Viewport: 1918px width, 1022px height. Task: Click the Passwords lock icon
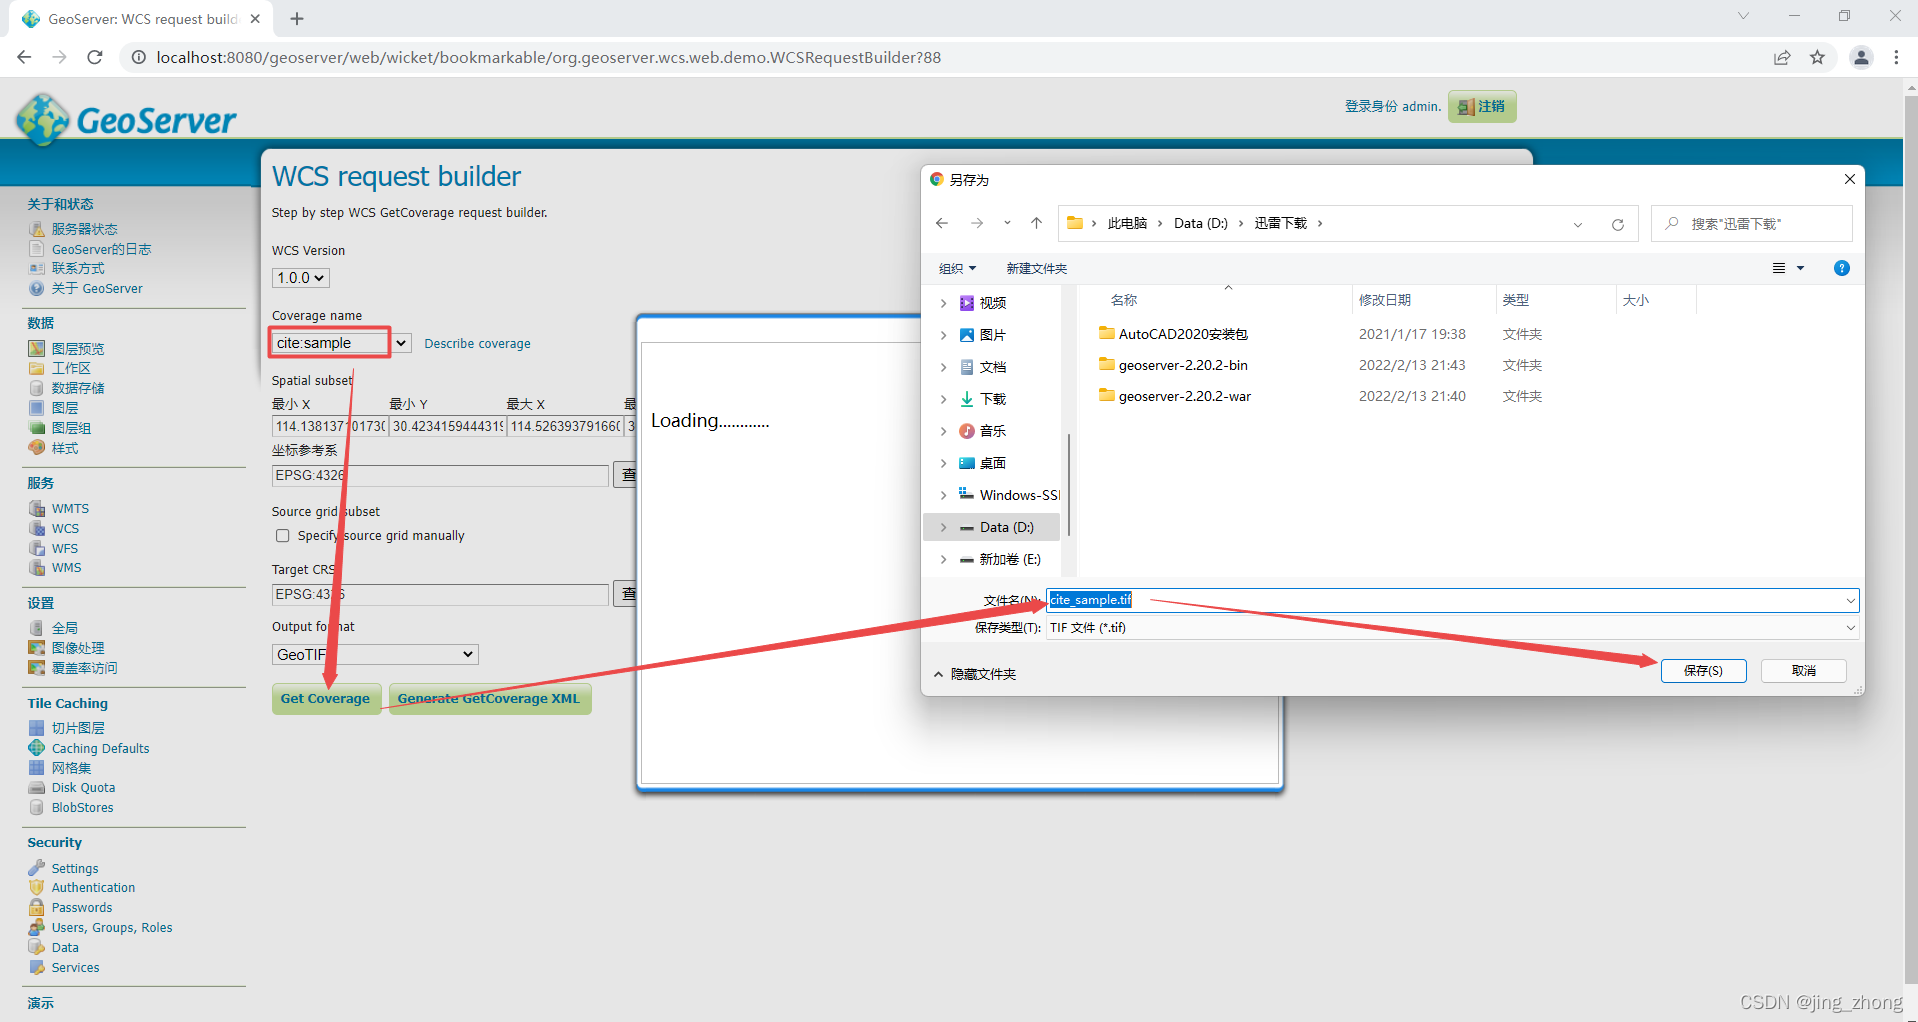37,907
